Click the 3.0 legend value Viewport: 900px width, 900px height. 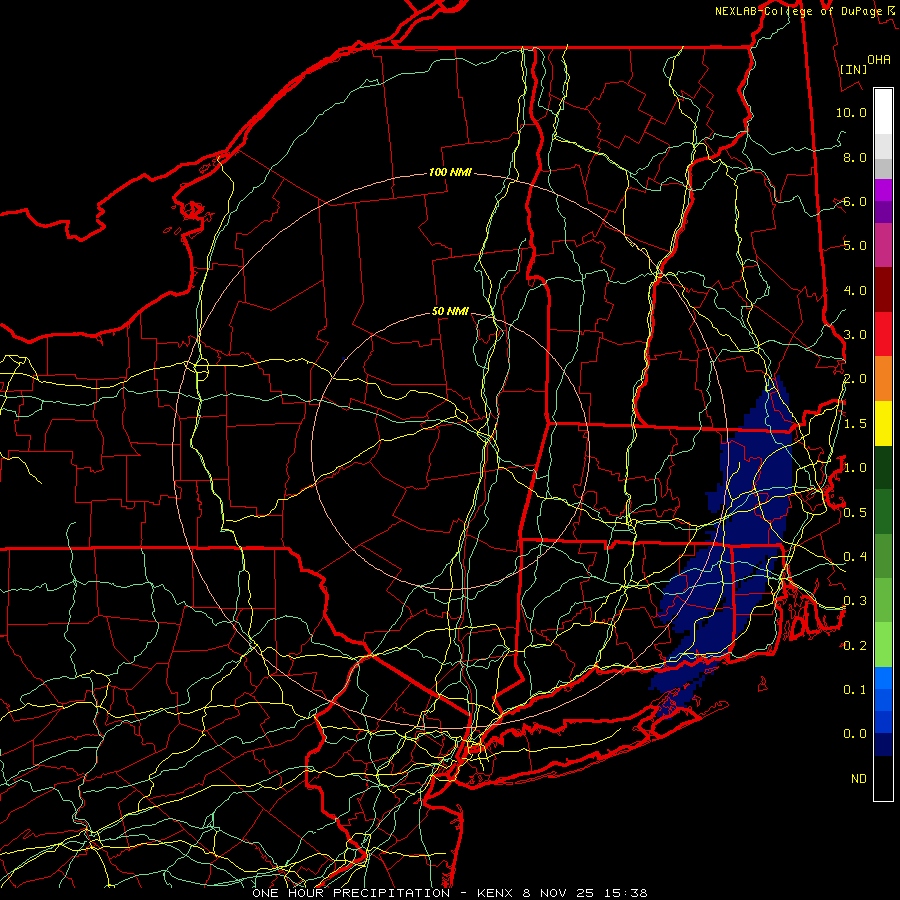pyautogui.click(x=855, y=335)
